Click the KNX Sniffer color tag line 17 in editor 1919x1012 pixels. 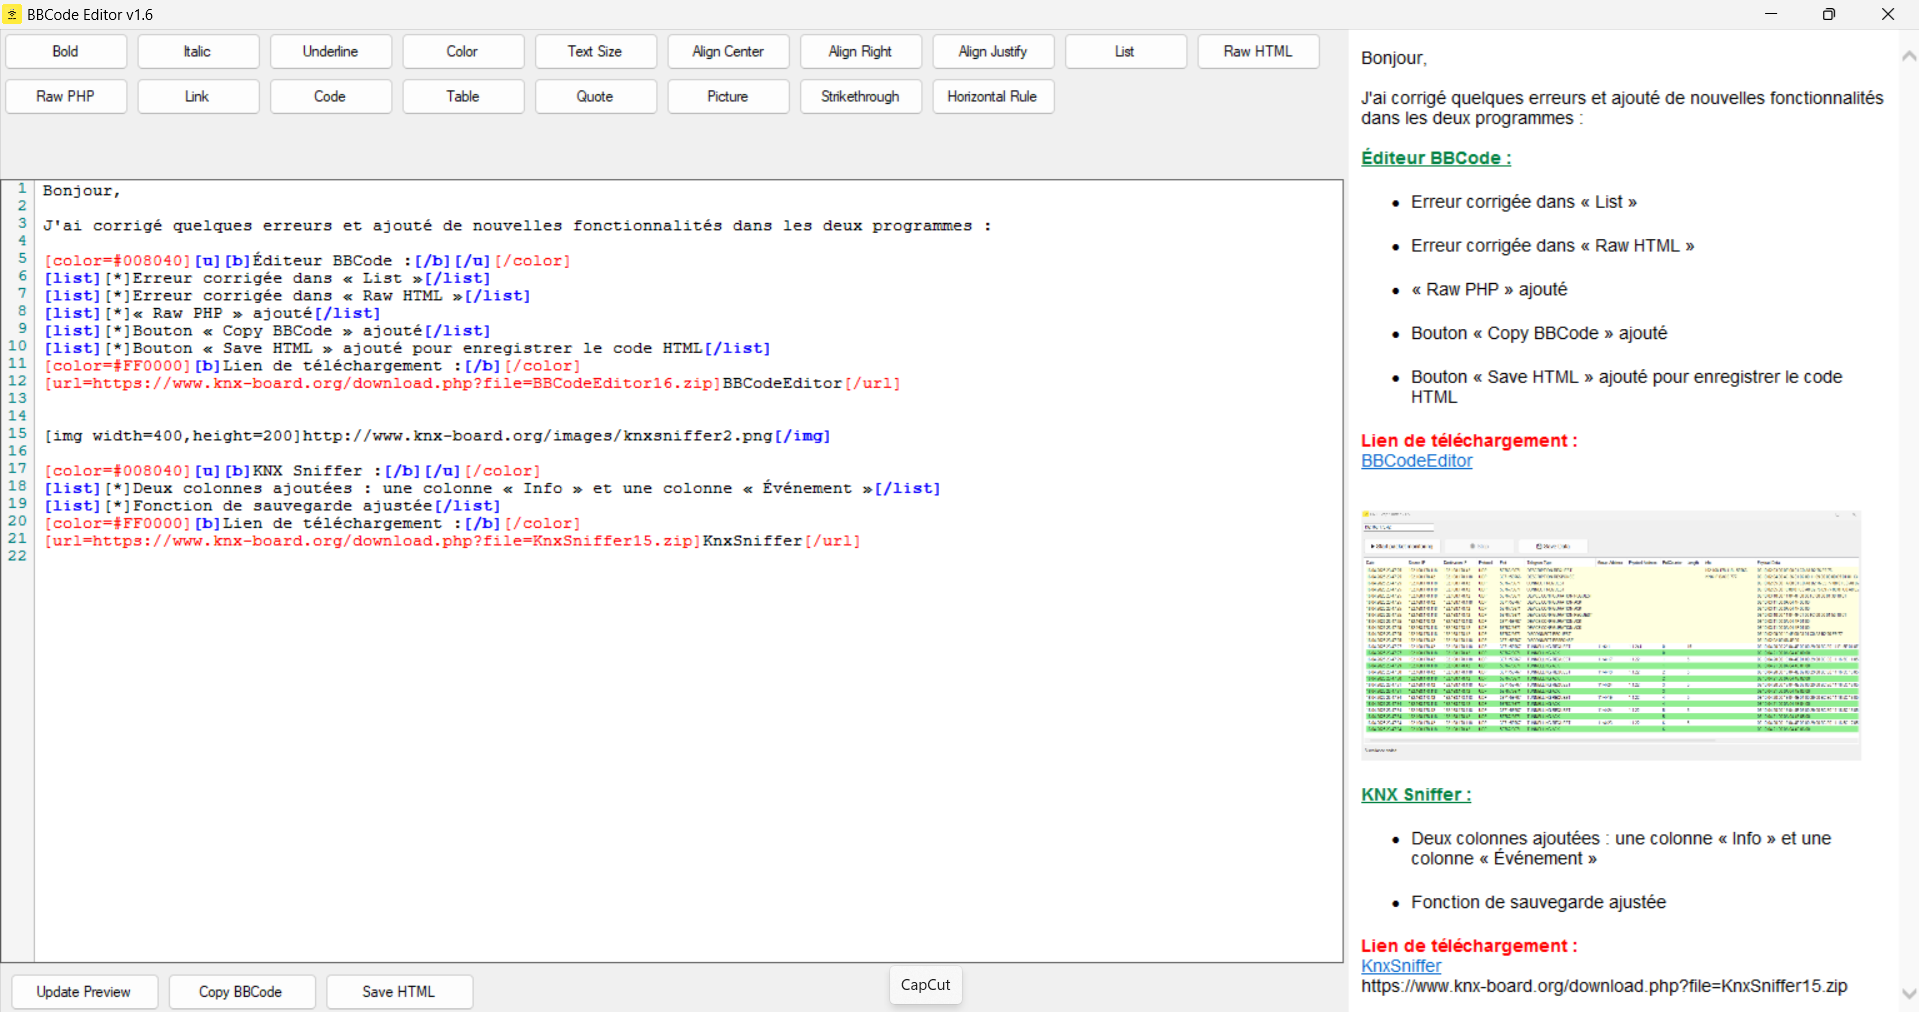292,471
